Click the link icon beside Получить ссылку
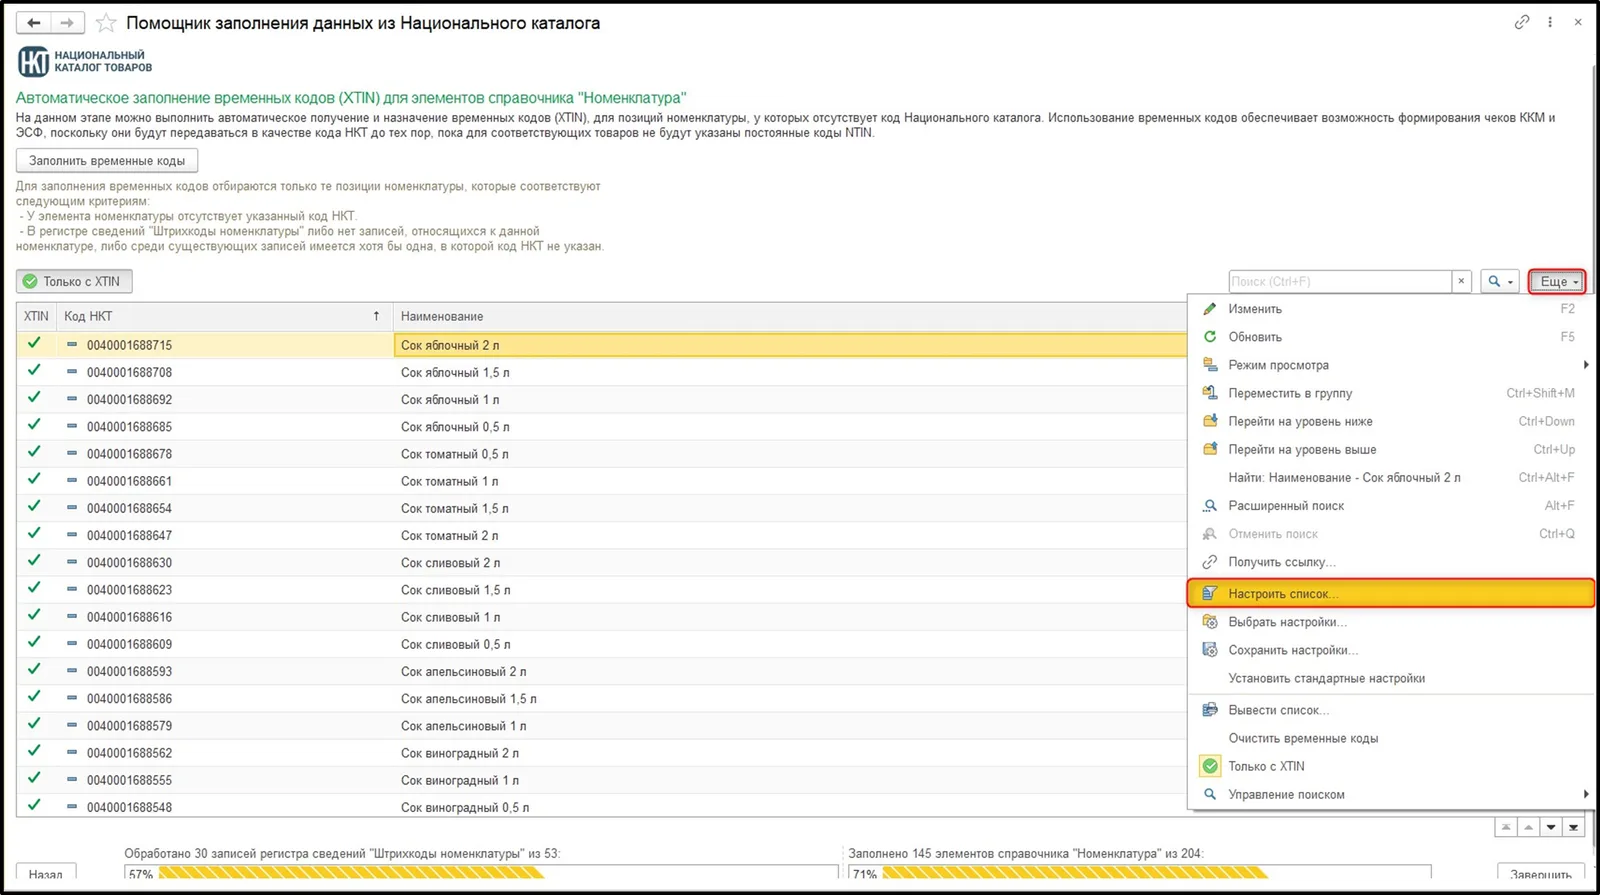Screen dimensions: 1600x895 pyautogui.click(x=1210, y=562)
